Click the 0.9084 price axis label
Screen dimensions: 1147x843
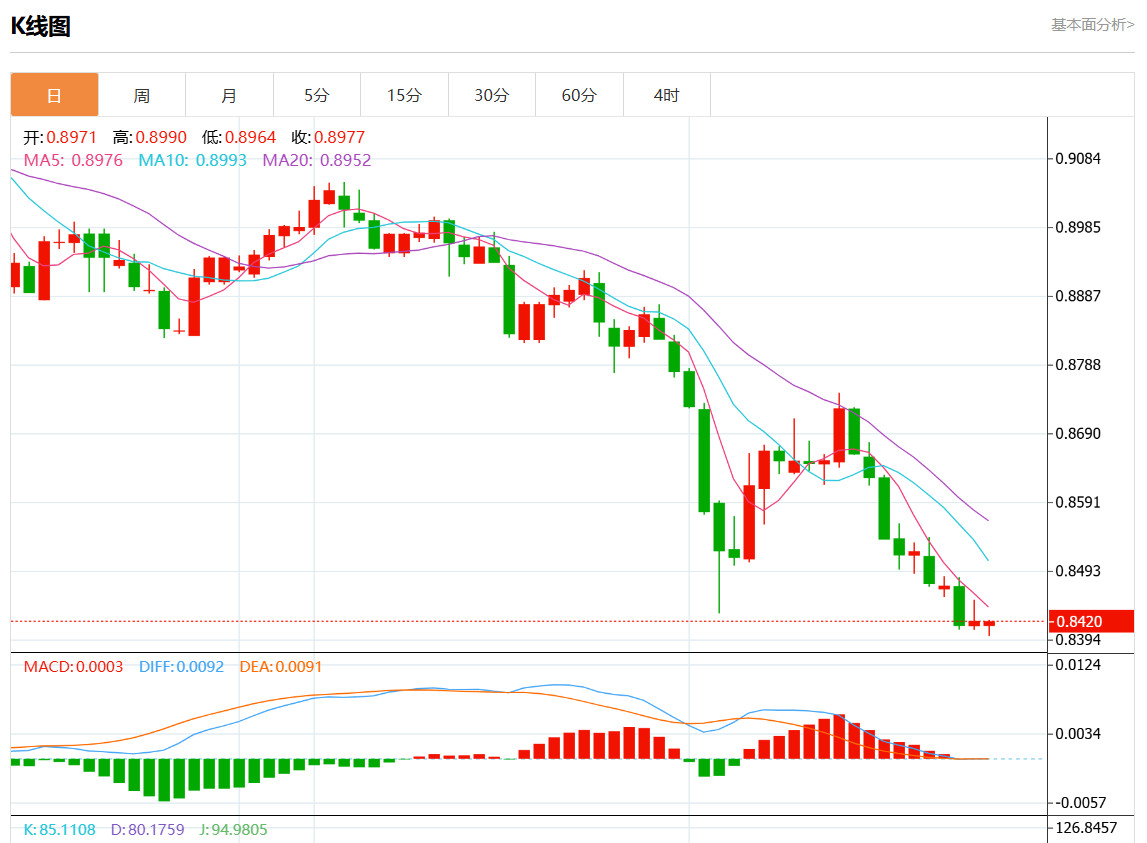(x=1078, y=159)
